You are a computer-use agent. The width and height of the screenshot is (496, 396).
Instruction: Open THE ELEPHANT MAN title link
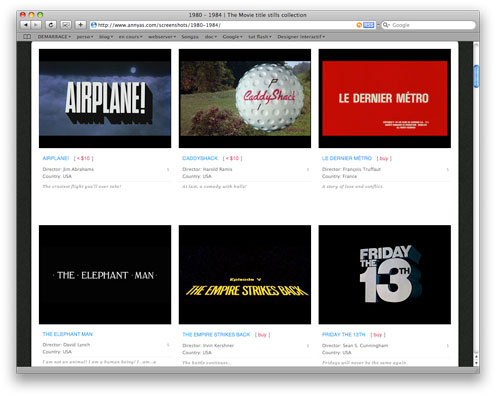[68, 334]
